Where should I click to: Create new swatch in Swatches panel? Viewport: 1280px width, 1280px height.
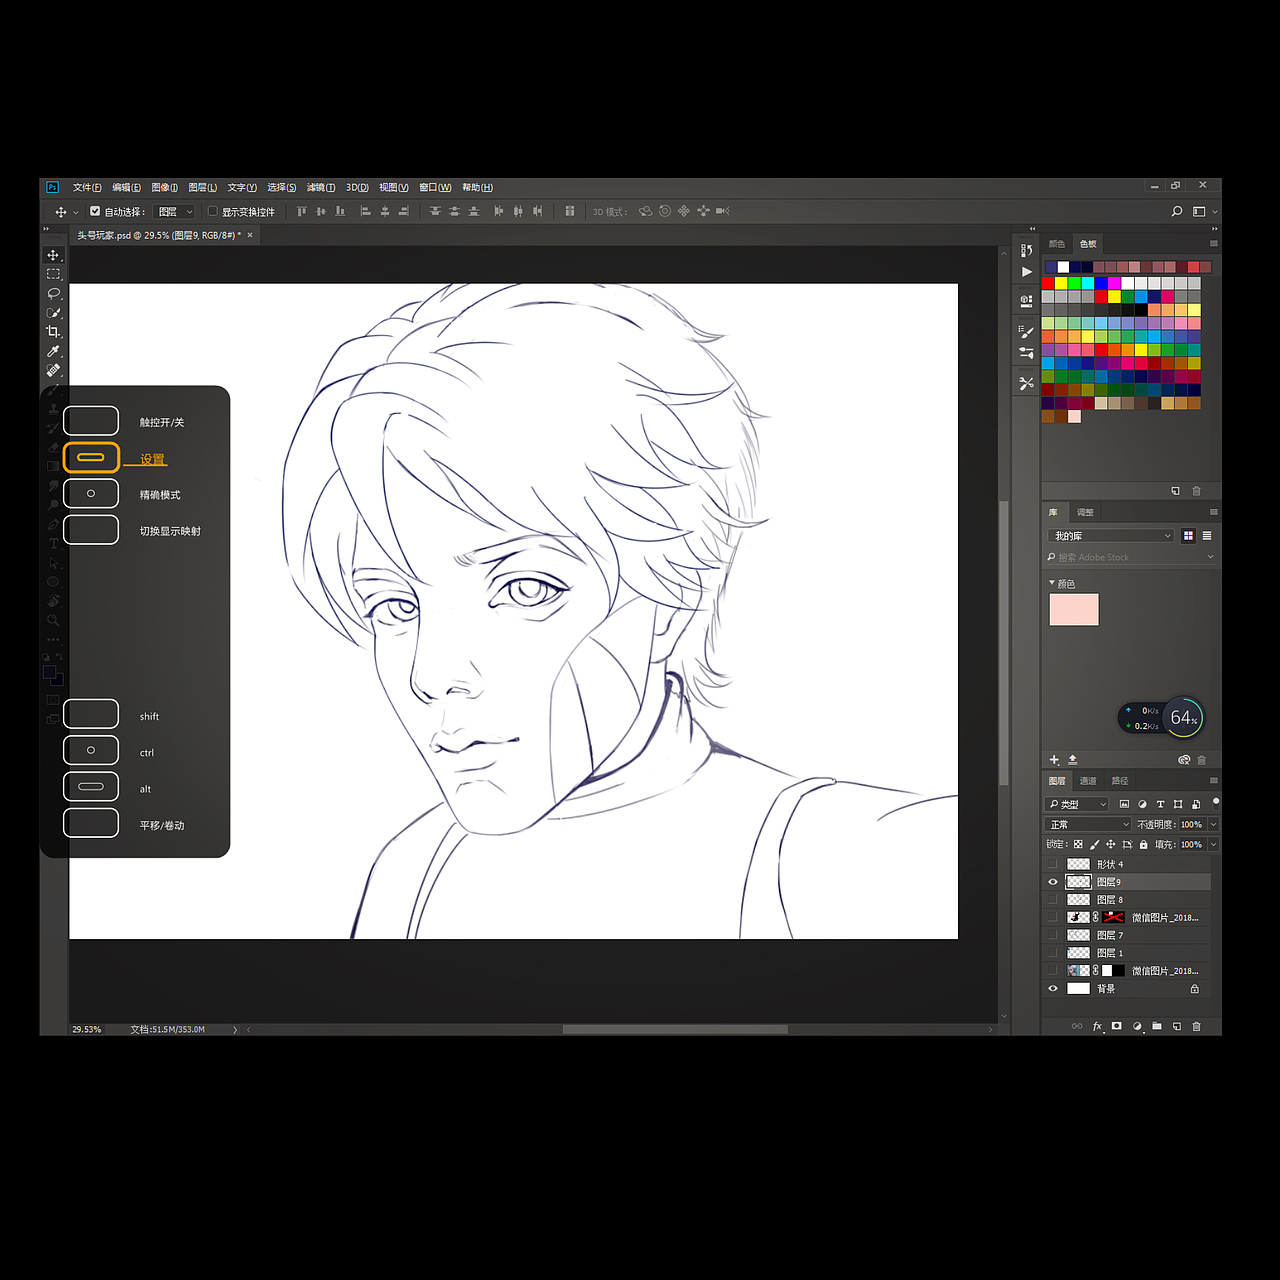1176,491
